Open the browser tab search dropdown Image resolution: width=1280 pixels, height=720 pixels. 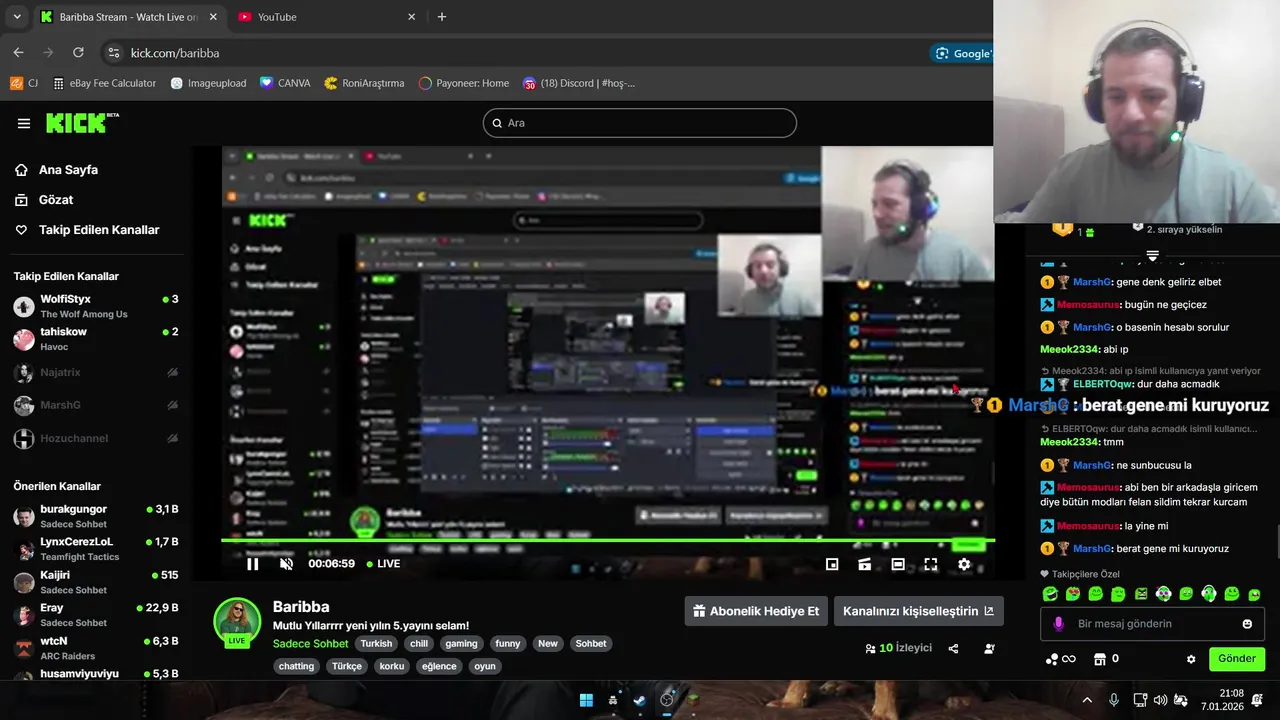tap(16, 17)
